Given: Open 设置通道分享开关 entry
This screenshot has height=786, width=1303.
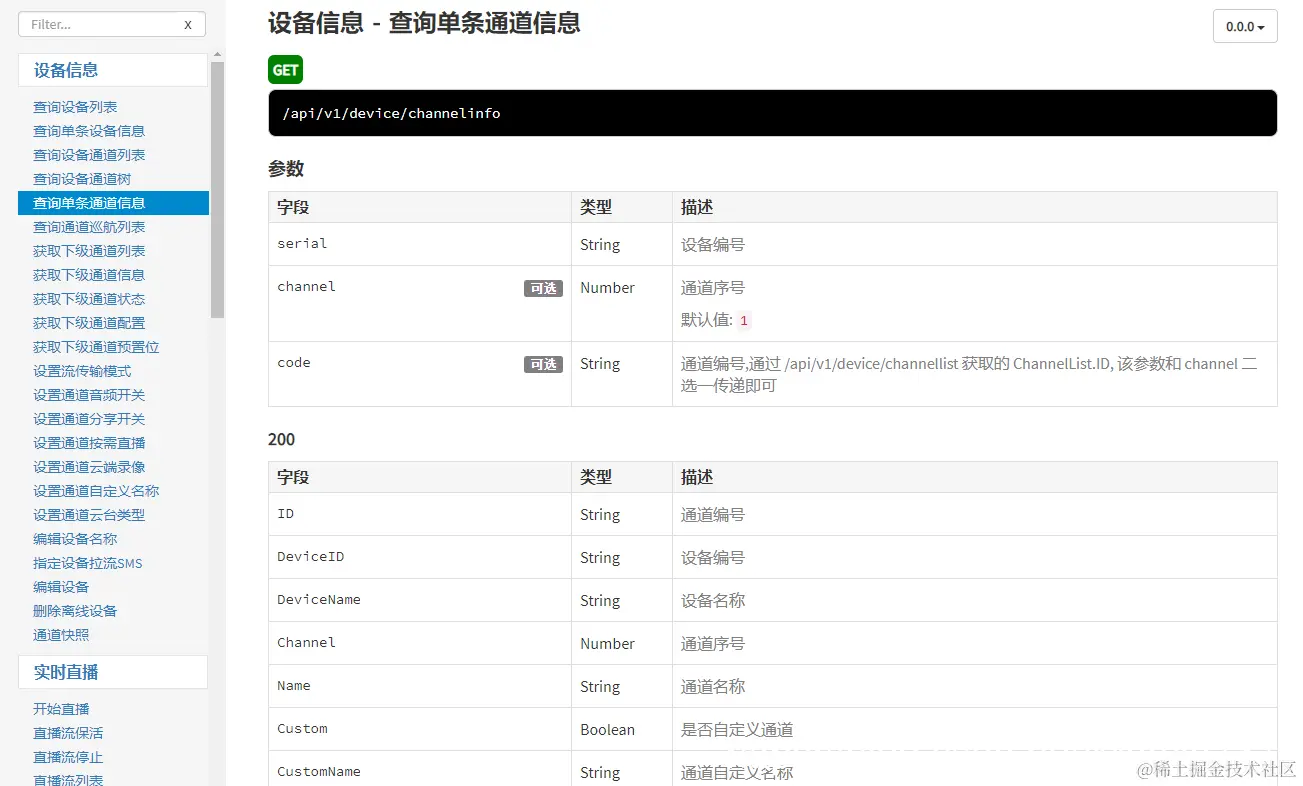Looking at the screenshot, I should pyautogui.click(x=89, y=419).
